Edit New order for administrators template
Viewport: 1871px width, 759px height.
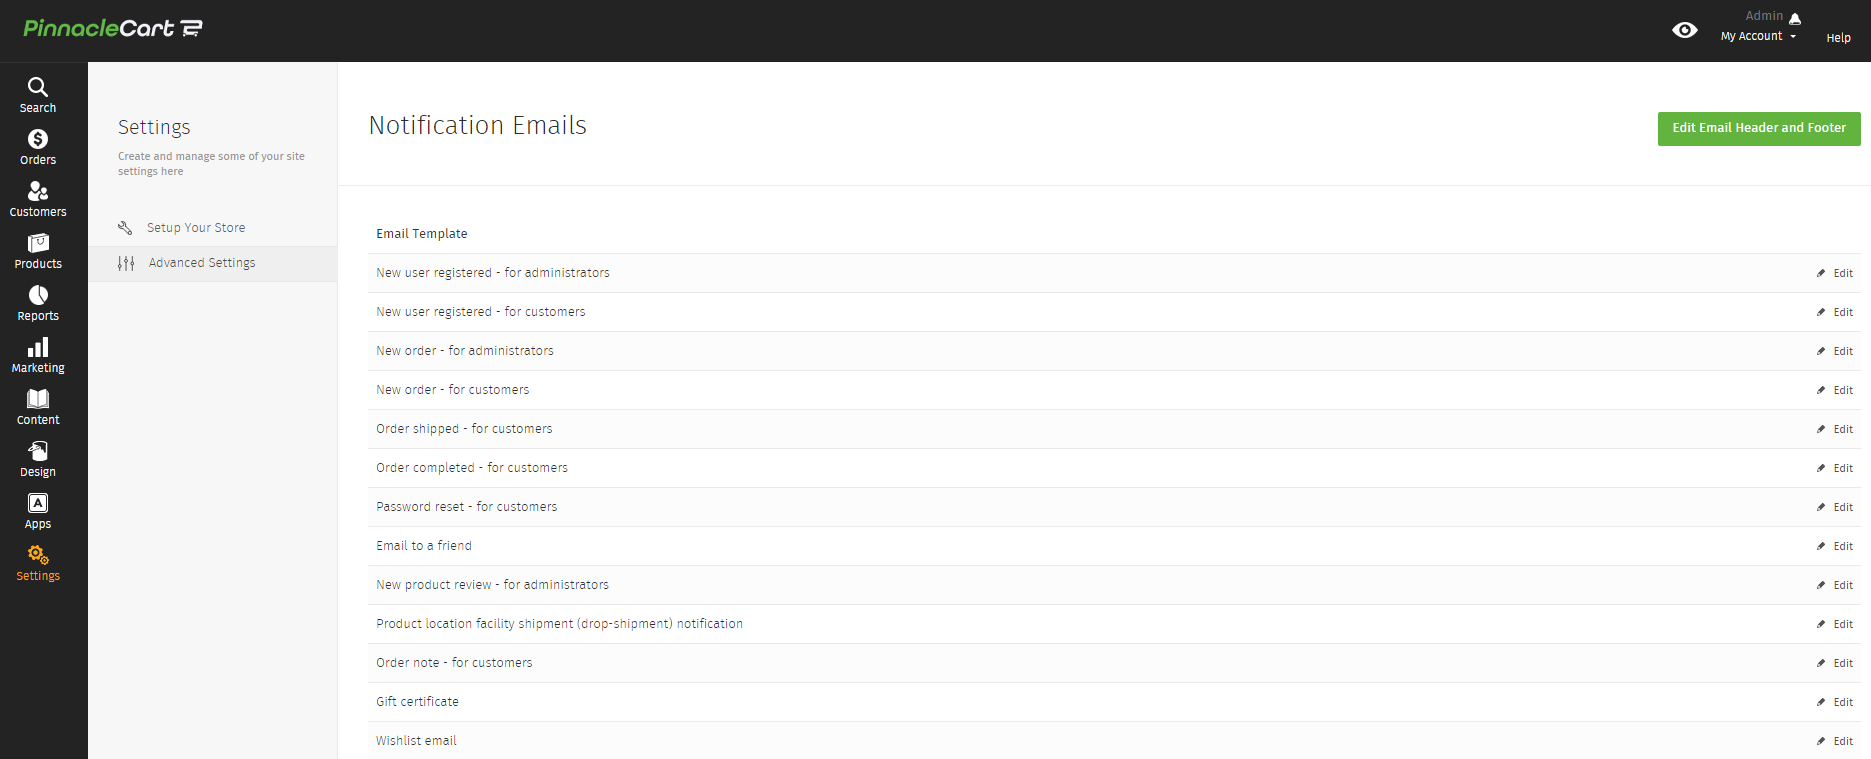(x=1835, y=351)
